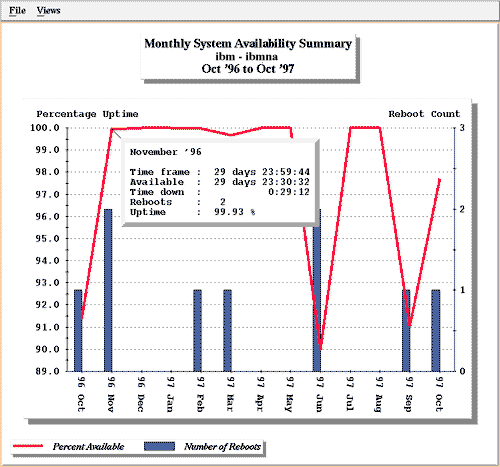Image resolution: width=500 pixels, height=467 pixels.
Task: Click the Nov '96 reboot bar
Action: [108, 290]
